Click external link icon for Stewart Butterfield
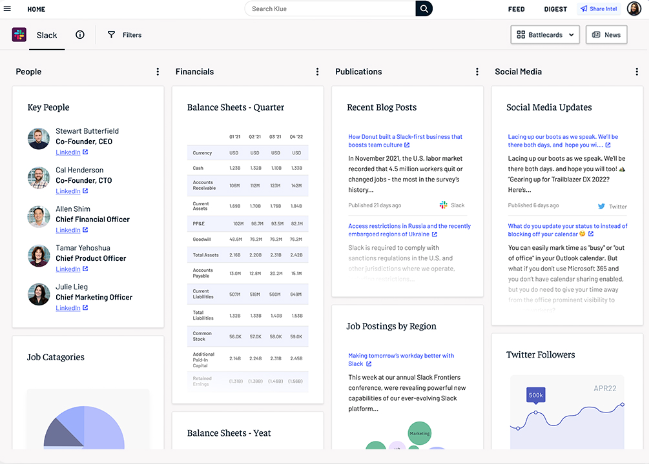This screenshot has height=464, width=649. pos(85,152)
